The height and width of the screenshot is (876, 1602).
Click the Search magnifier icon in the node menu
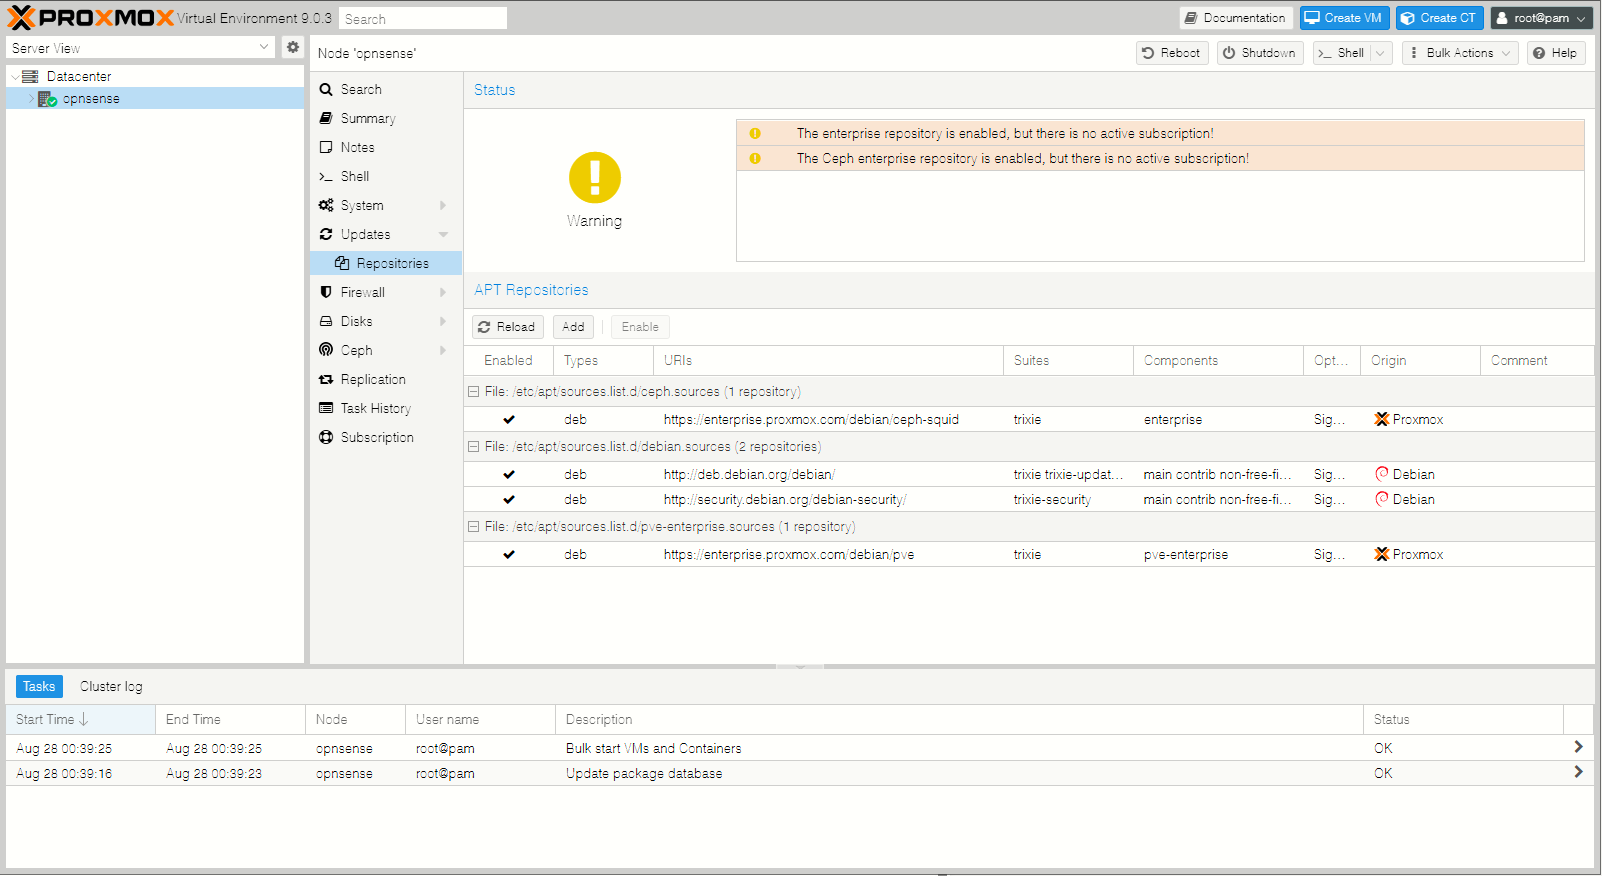[x=326, y=89]
